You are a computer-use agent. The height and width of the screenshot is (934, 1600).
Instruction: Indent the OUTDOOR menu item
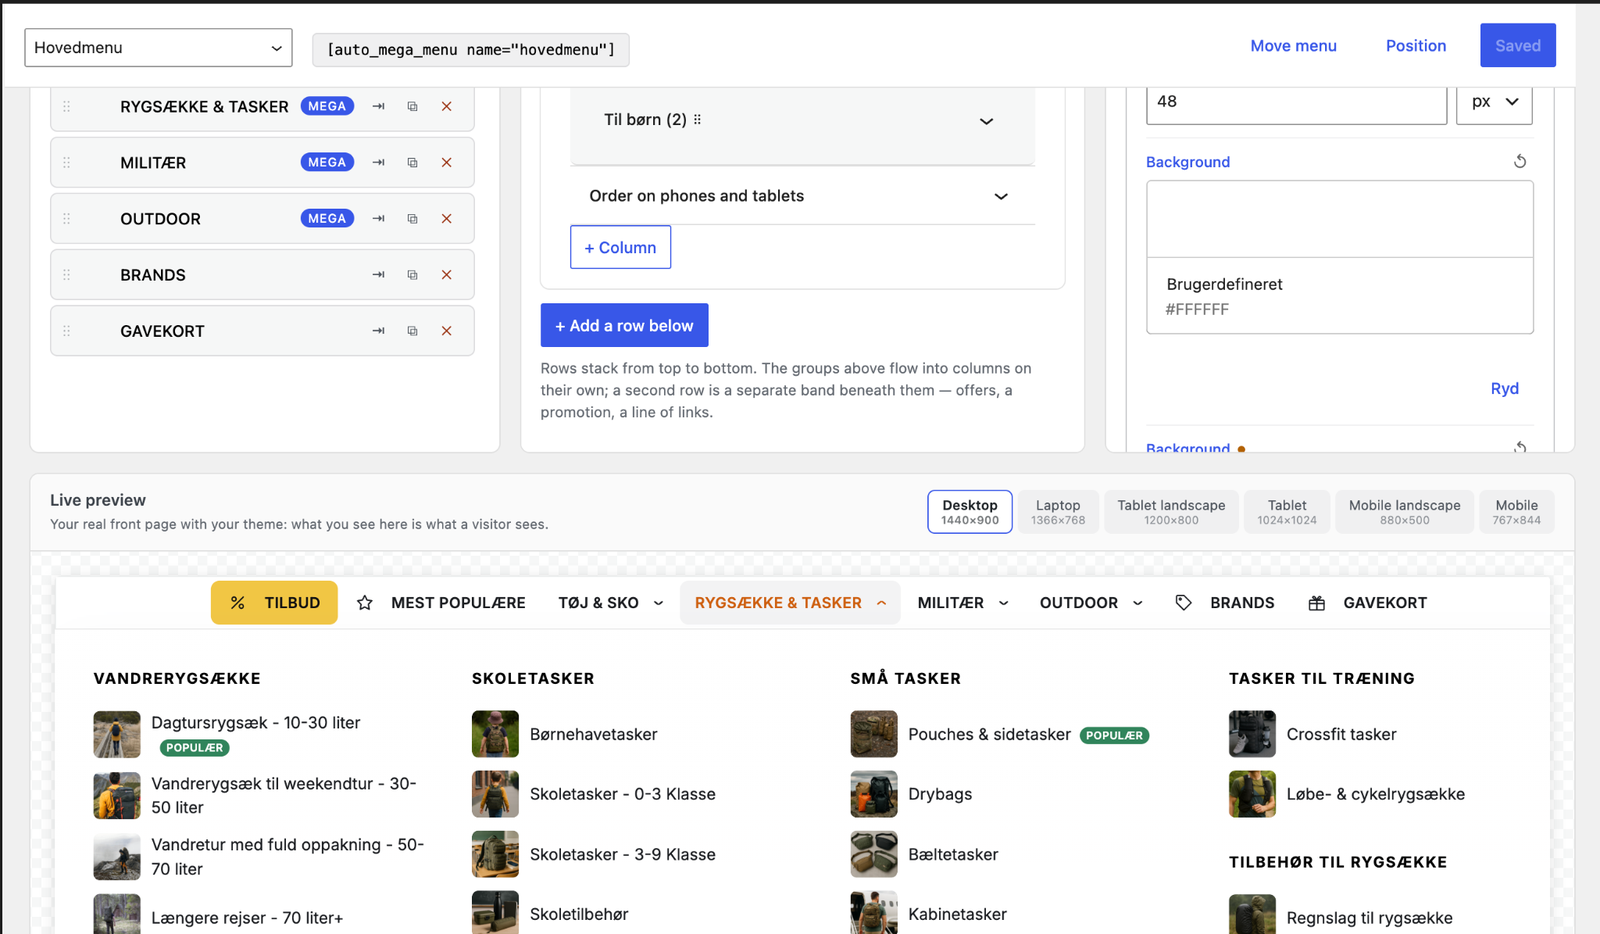pyautogui.click(x=378, y=218)
